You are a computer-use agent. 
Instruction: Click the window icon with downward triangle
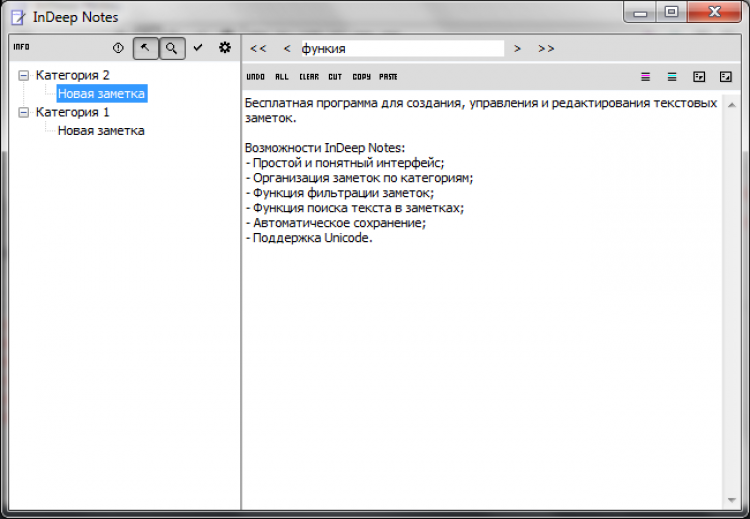[x=699, y=77]
